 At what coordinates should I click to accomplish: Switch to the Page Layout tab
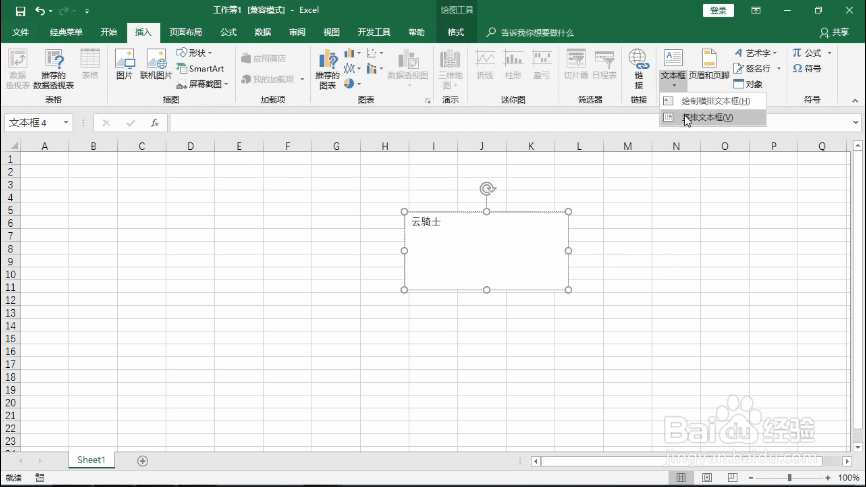186,33
